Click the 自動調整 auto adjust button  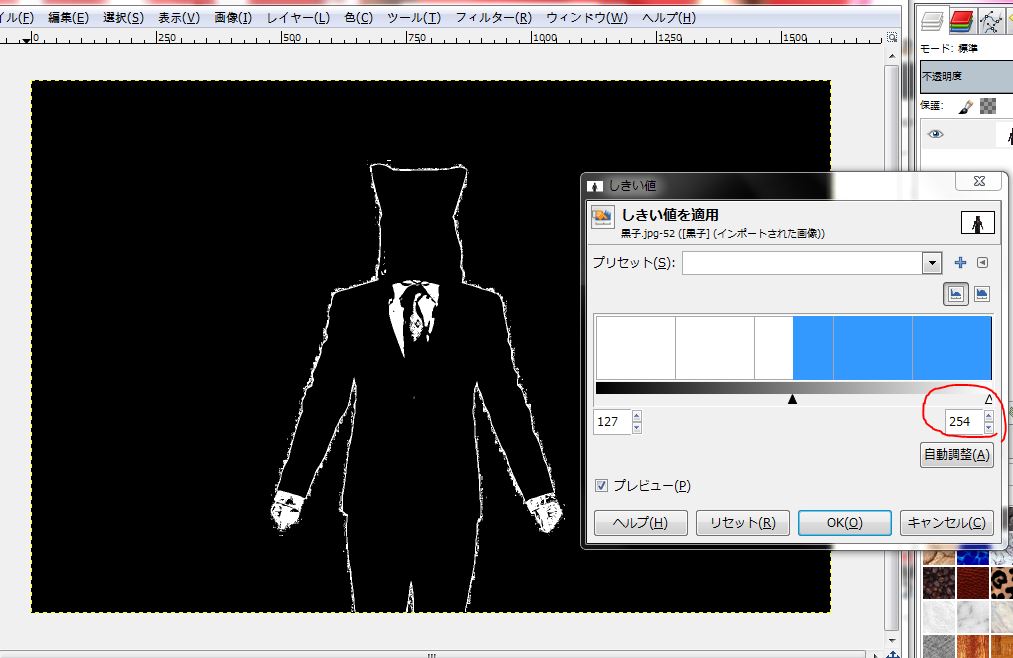point(956,455)
